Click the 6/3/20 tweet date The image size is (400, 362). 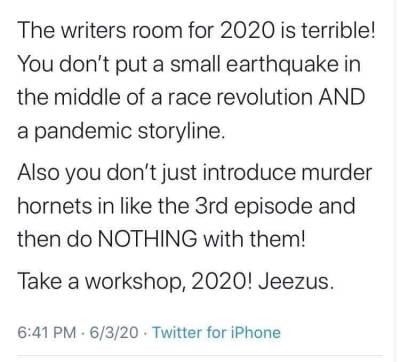(114, 332)
